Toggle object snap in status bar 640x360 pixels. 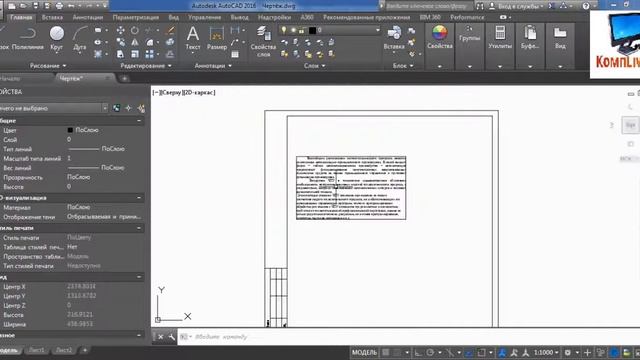[482, 352]
